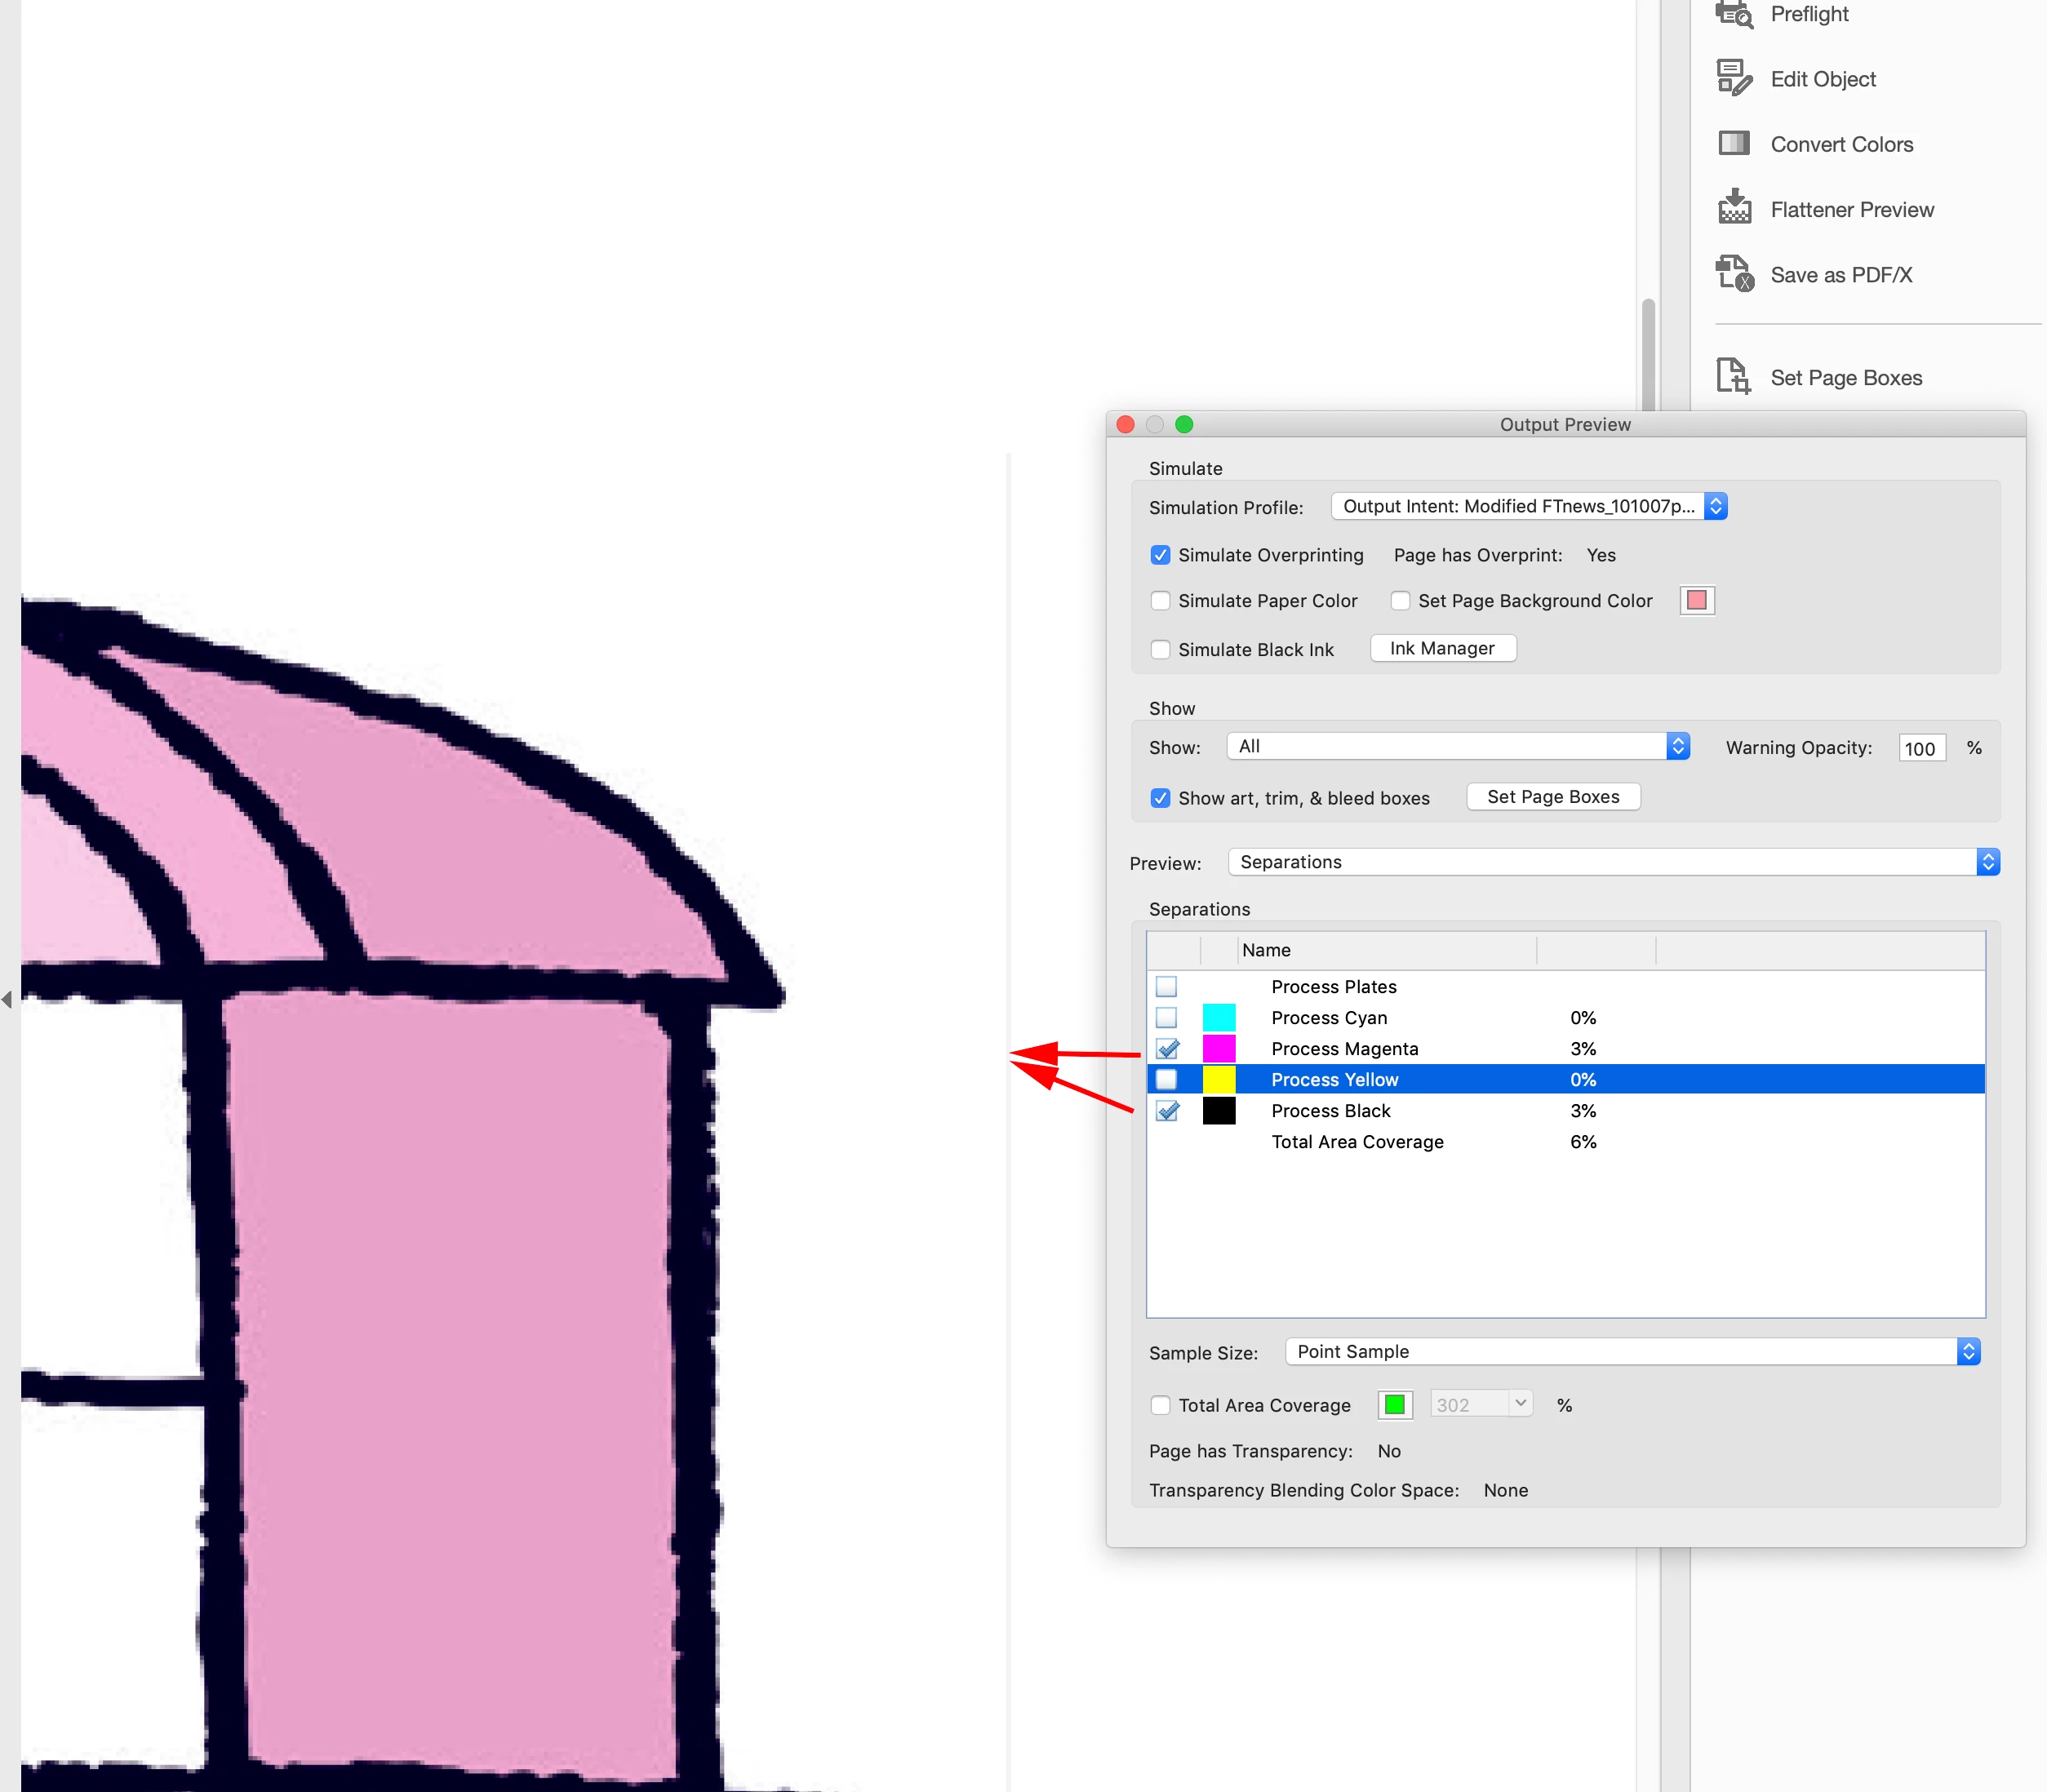Click the Ink Manager button
This screenshot has width=2047, height=1792.
tap(1442, 648)
